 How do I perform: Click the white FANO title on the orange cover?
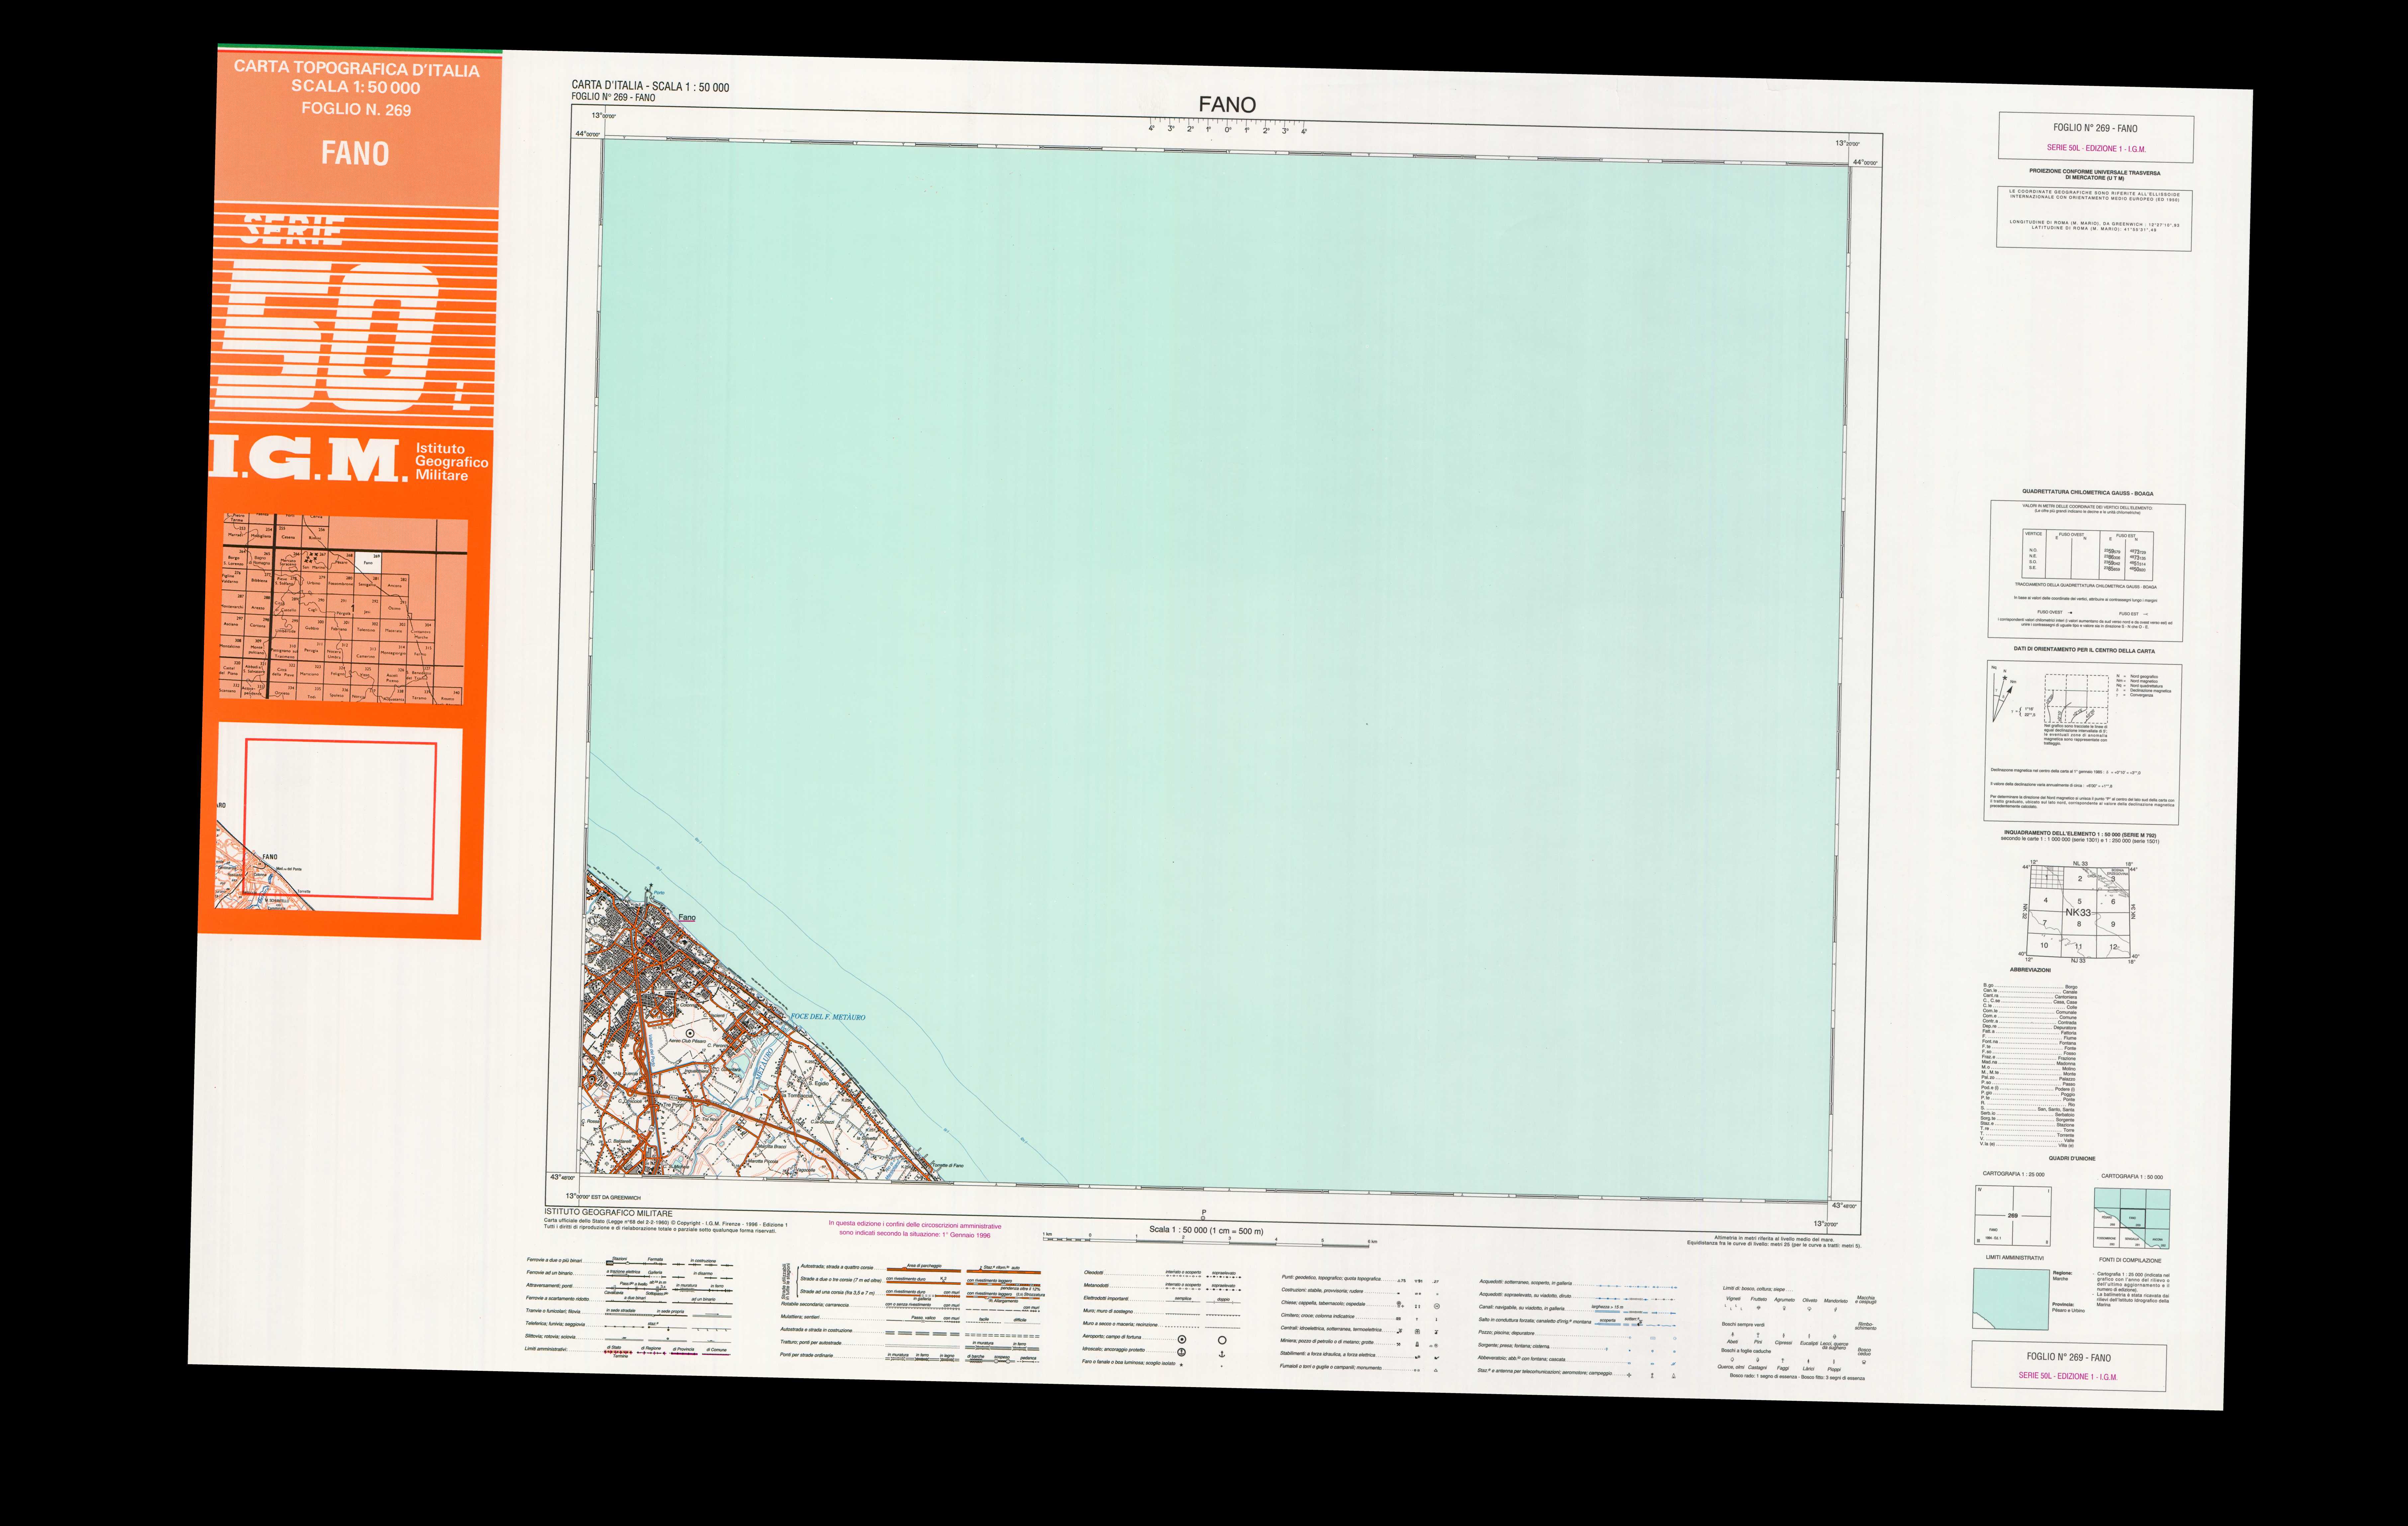(355, 153)
